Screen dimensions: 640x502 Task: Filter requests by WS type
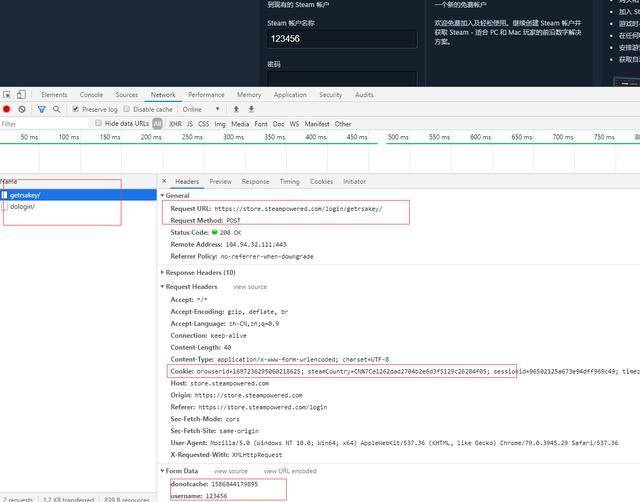pyautogui.click(x=294, y=124)
